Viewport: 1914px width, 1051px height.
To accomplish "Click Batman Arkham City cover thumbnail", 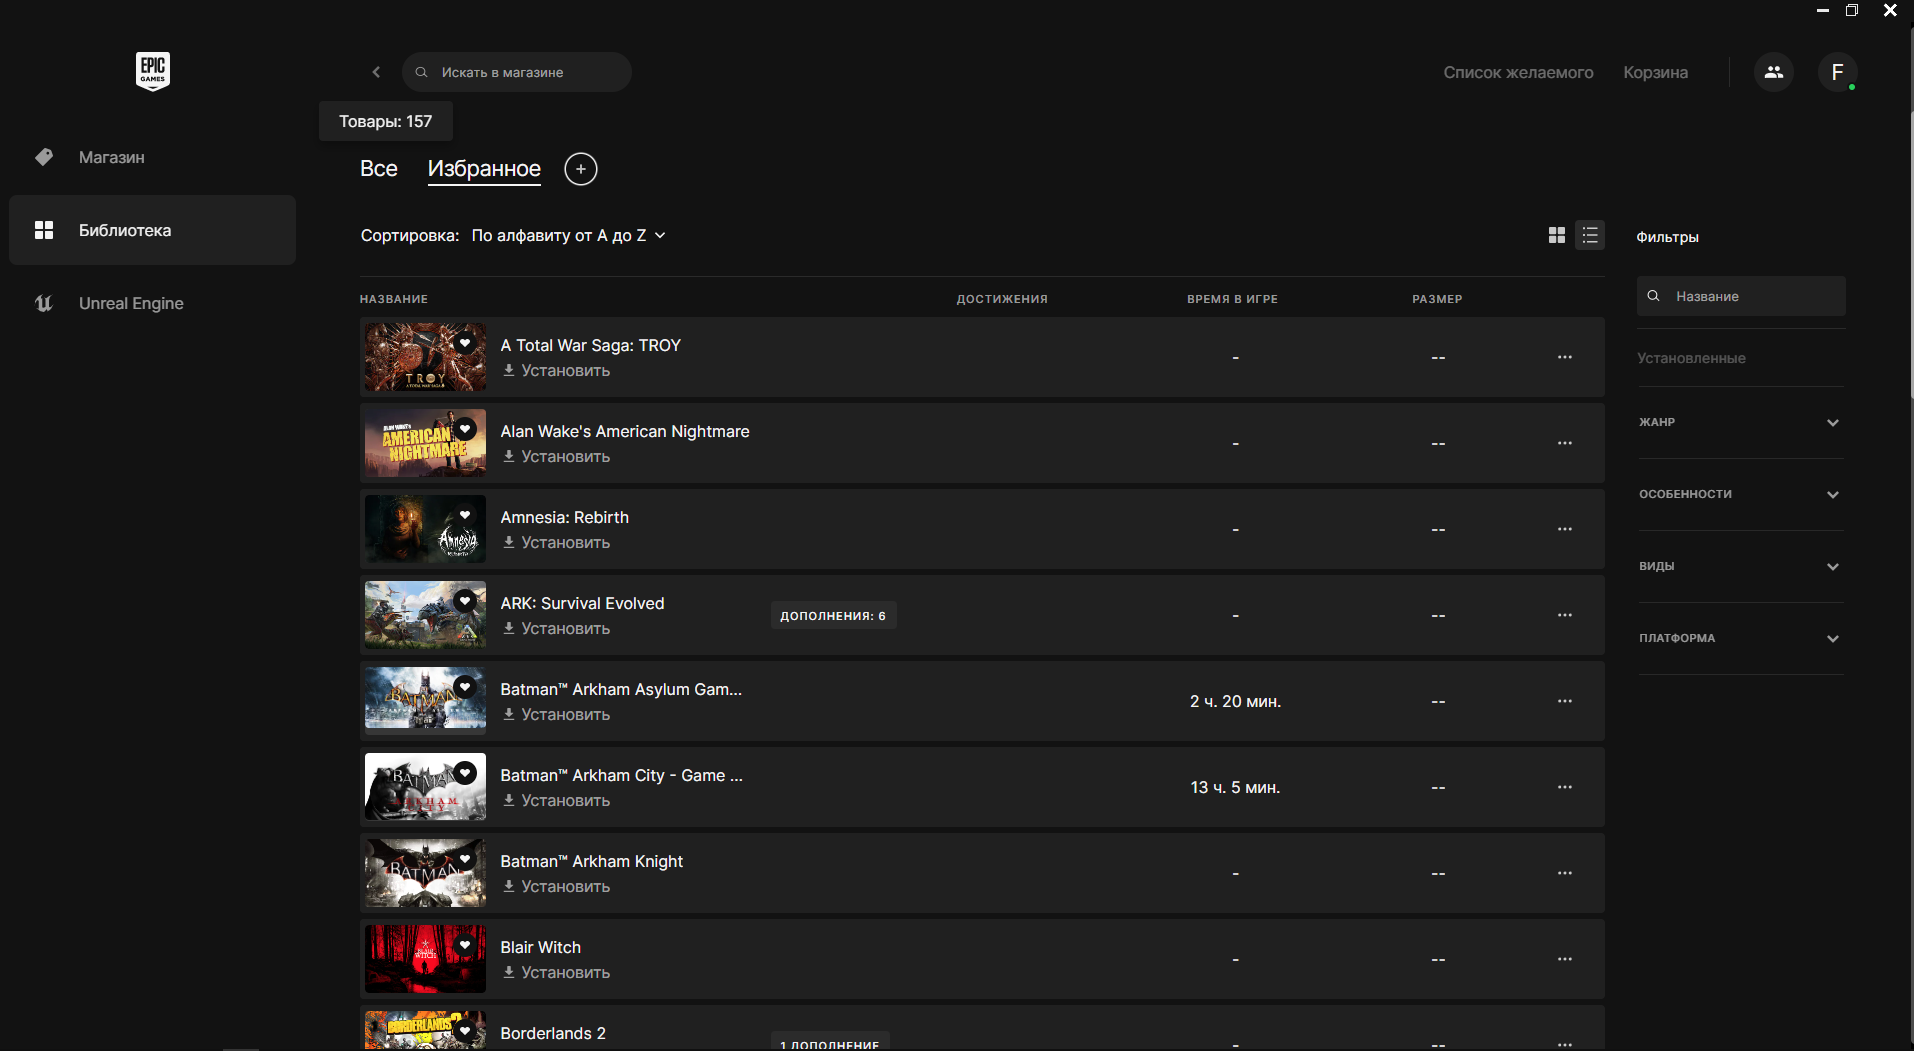I will tap(425, 787).
